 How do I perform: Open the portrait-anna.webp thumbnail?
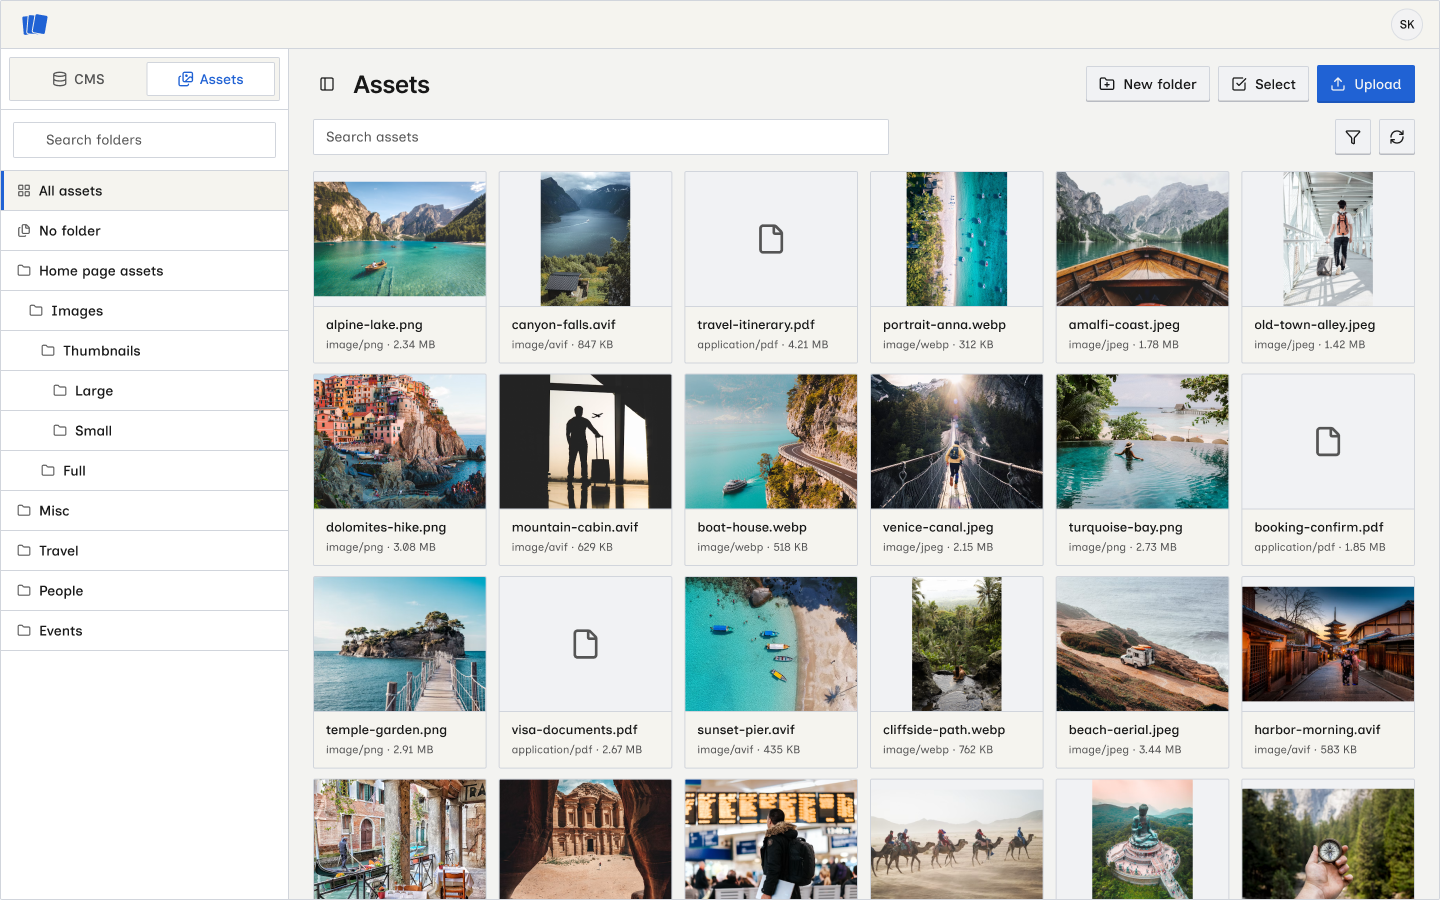click(956, 239)
